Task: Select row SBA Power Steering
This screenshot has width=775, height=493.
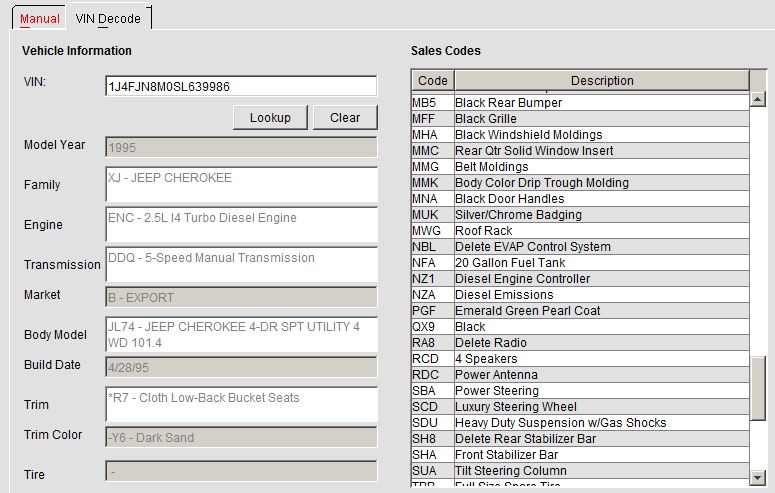Action: coord(580,390)
